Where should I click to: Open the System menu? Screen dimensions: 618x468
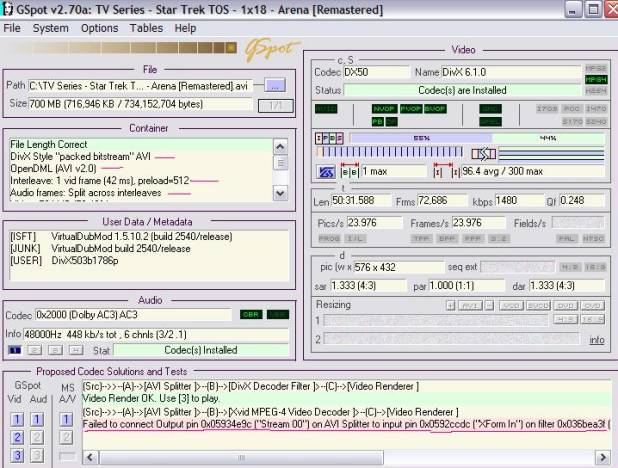[x=50, y=28]
